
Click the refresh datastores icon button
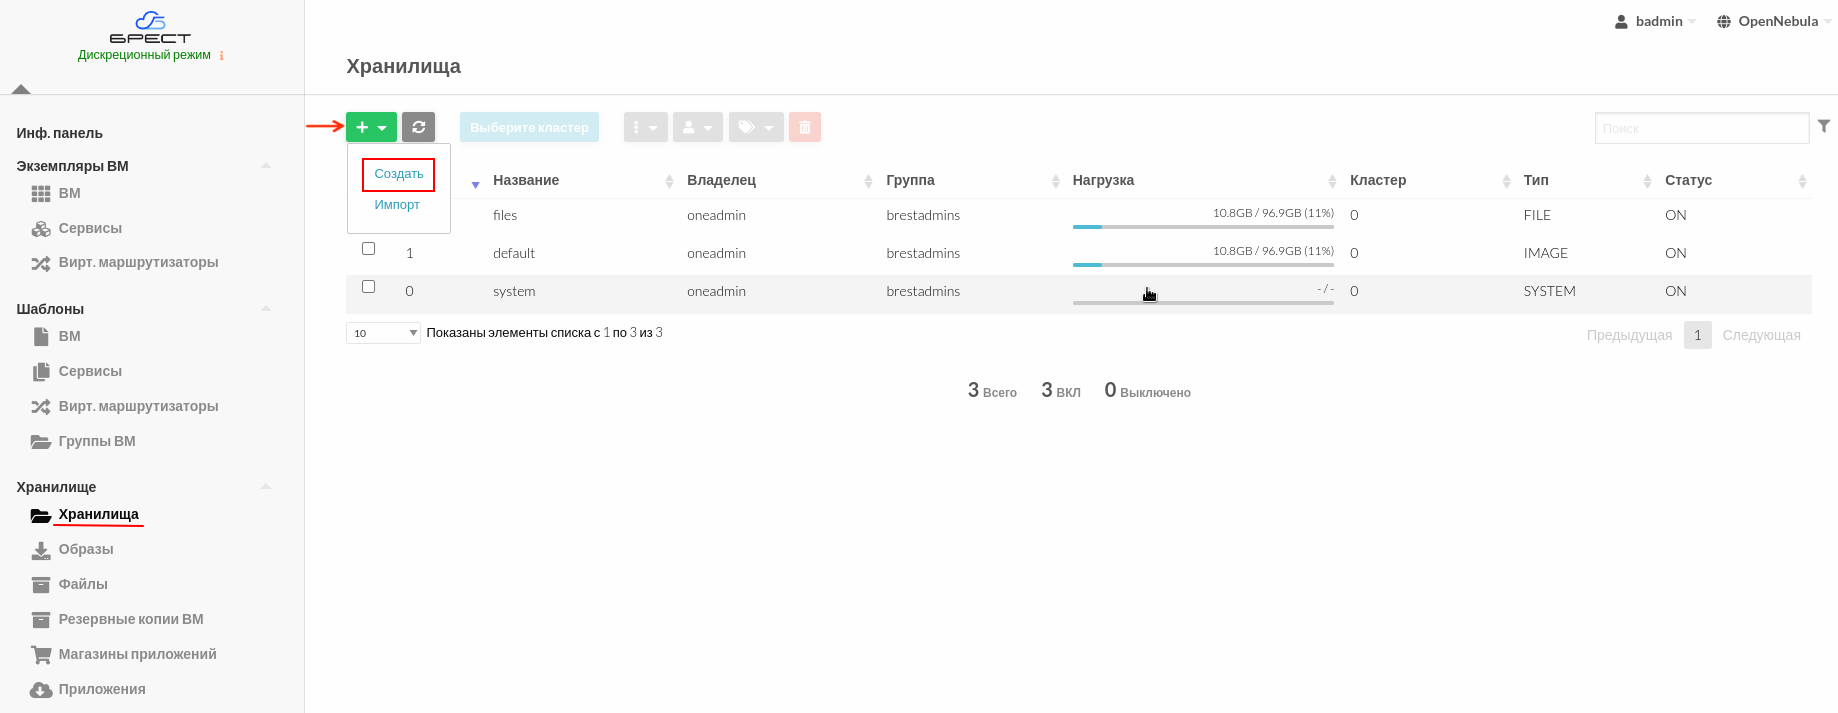click(x=418, y=127)
